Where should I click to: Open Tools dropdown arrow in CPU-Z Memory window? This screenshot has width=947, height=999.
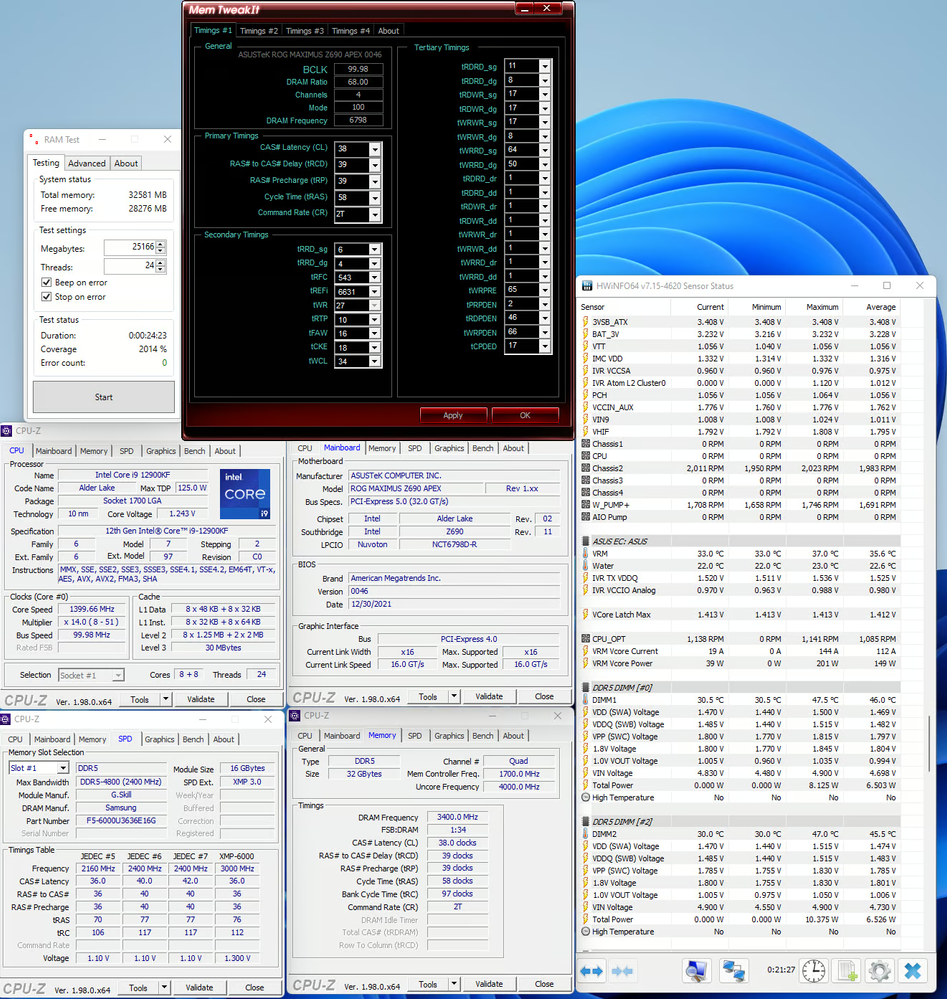click(x=454, y=984)
